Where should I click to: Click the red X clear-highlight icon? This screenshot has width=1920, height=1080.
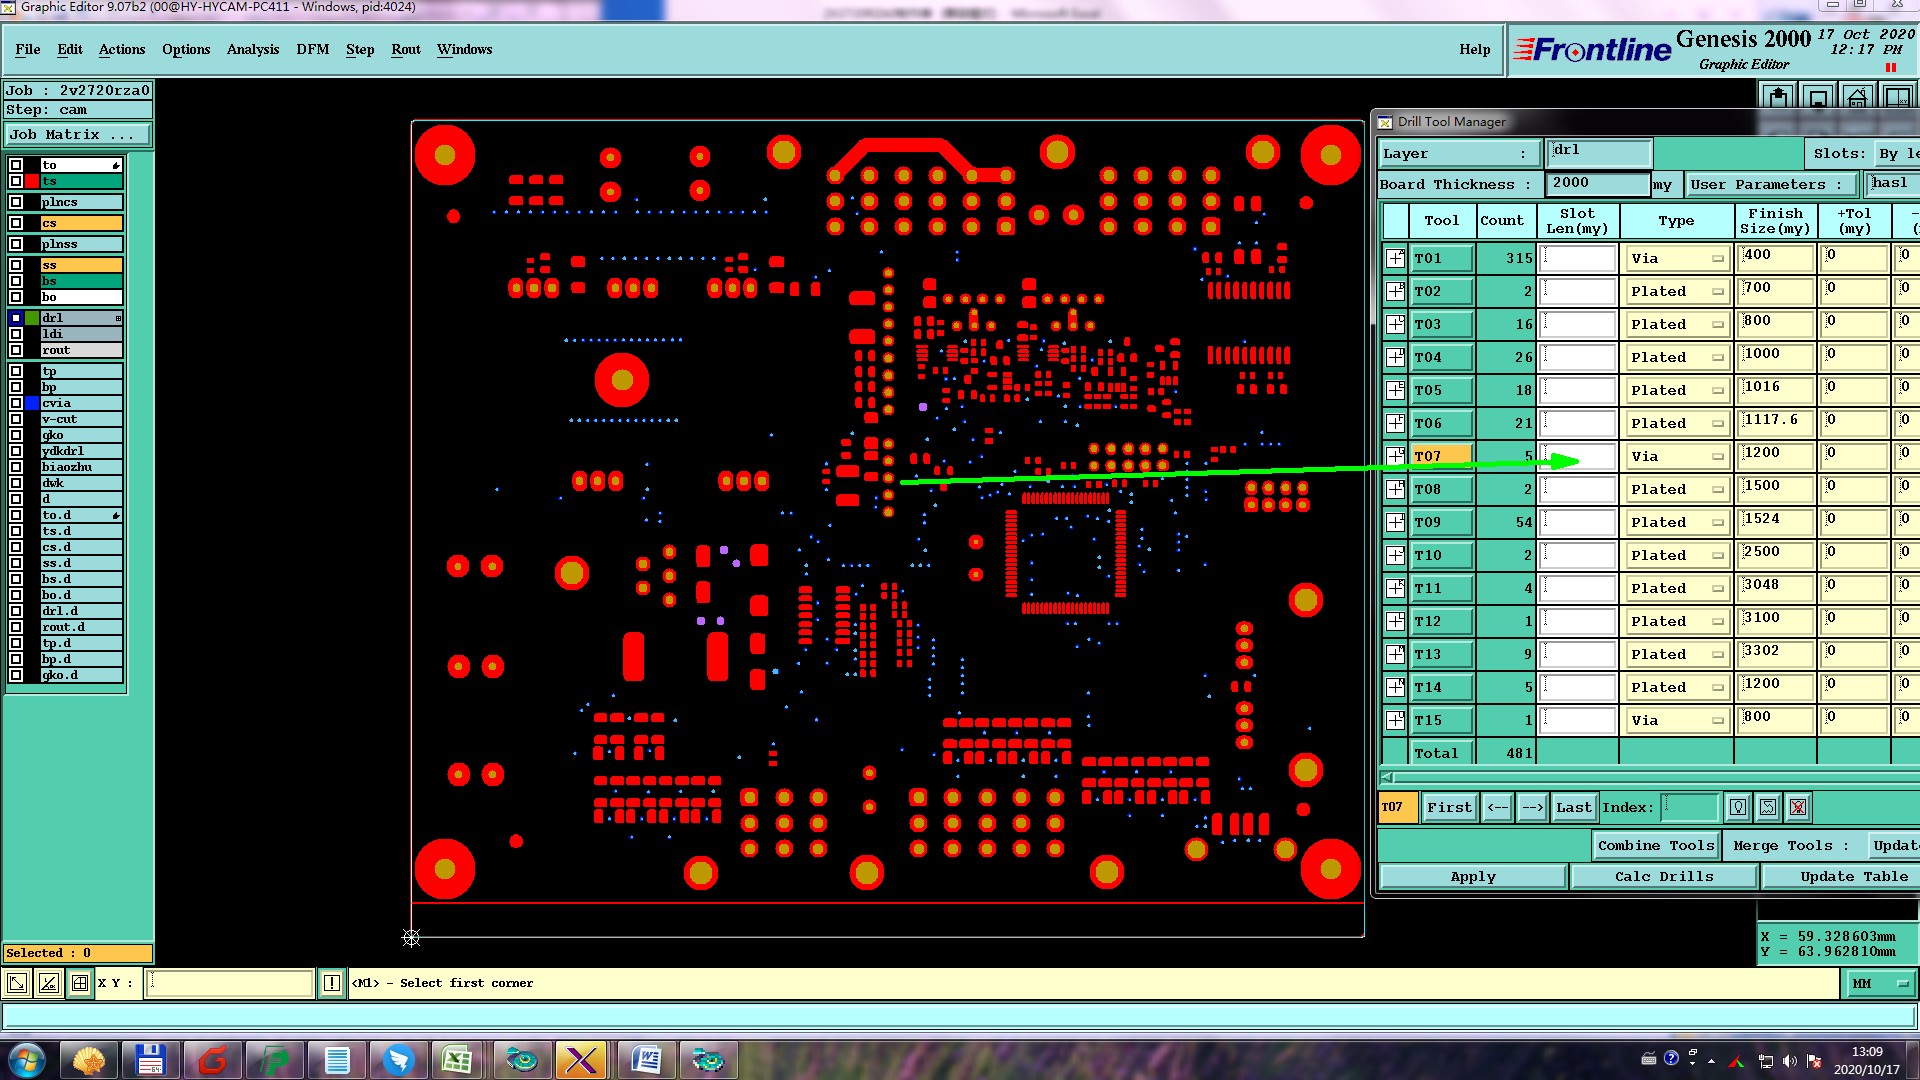1797,808
